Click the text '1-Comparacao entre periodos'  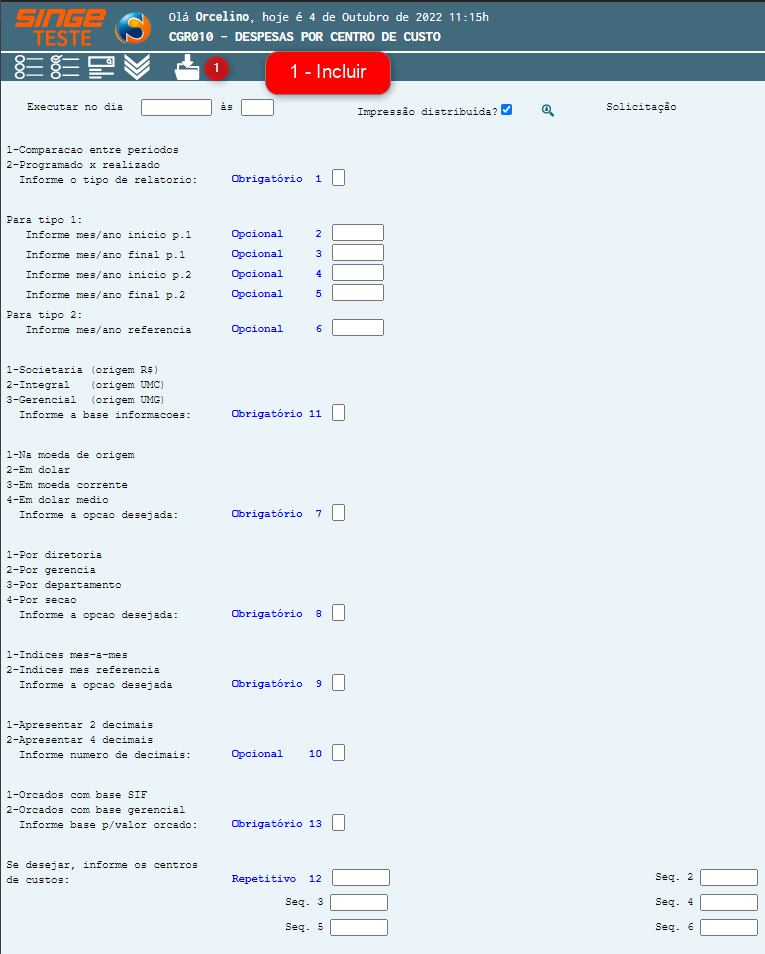pyautogui.click(x=93, y=150)
